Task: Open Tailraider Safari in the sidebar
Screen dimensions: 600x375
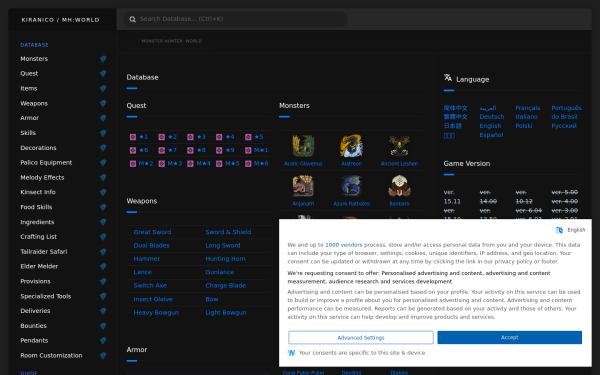Action: click(x=44, y=252)
